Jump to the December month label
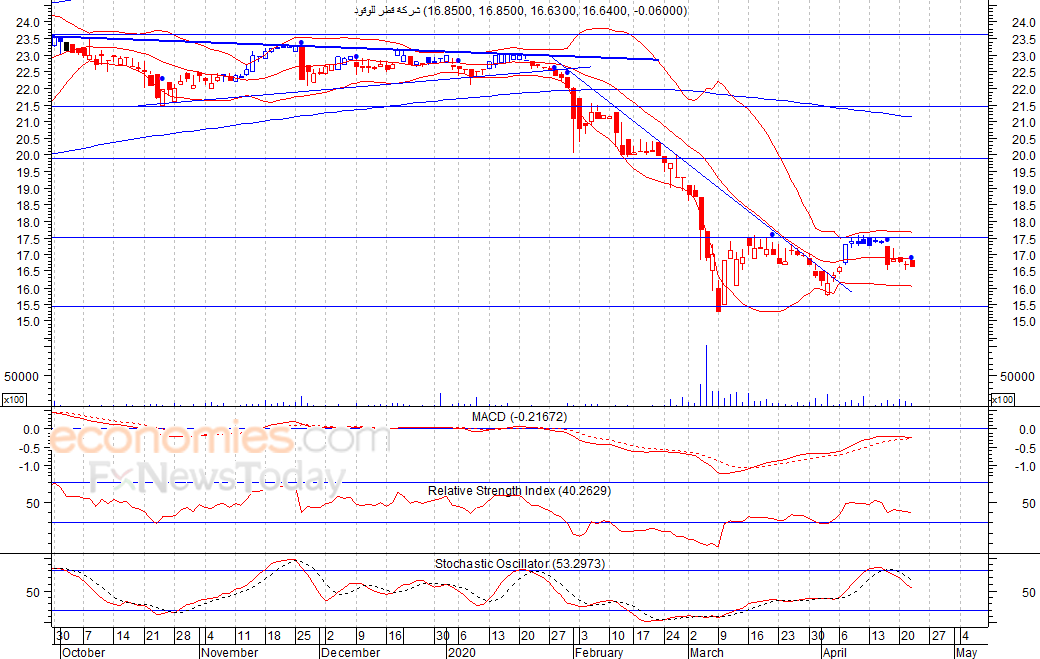This screenshot has width=1040, height=659. [352, 652]
